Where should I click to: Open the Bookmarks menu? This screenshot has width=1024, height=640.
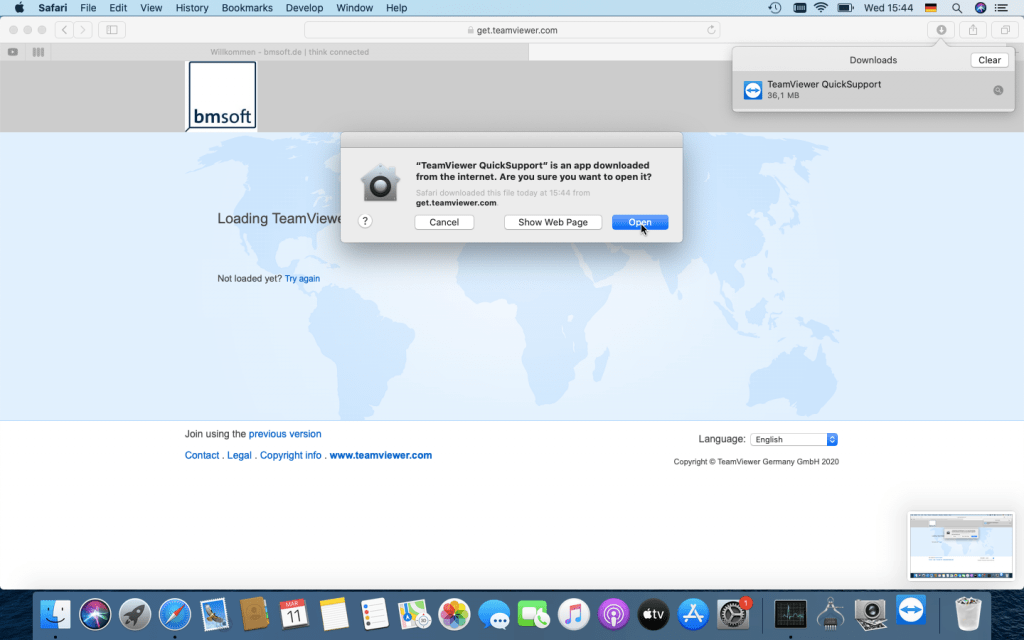(247, 8)
